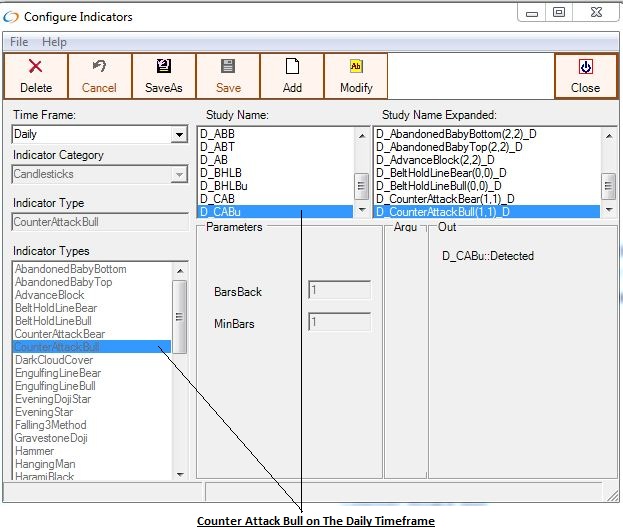This screenshot has height=532, width=623.
Task: Click the Save disk icon
Action: point(227,67)
